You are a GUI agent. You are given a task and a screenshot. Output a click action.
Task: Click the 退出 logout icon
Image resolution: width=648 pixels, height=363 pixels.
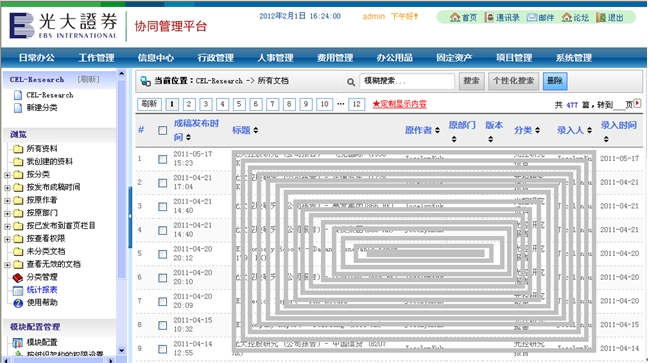601,17
